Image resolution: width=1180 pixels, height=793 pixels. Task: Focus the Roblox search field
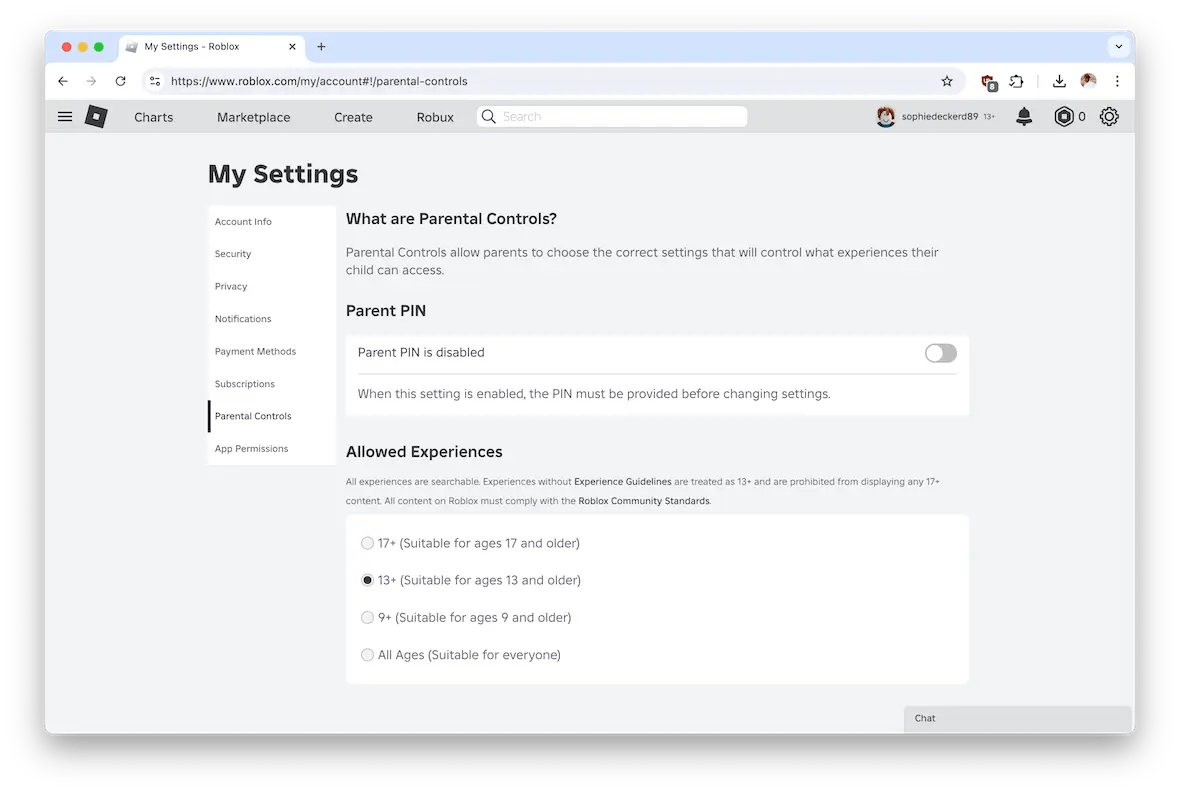tap(612, 117)
